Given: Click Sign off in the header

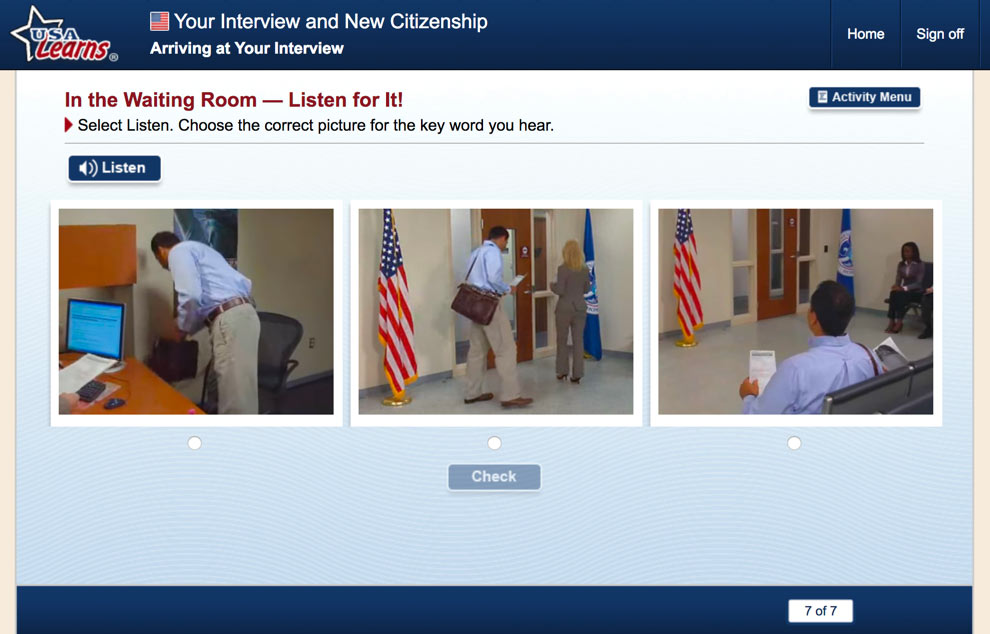Looking at the screenshot, I should click(939, 34).
